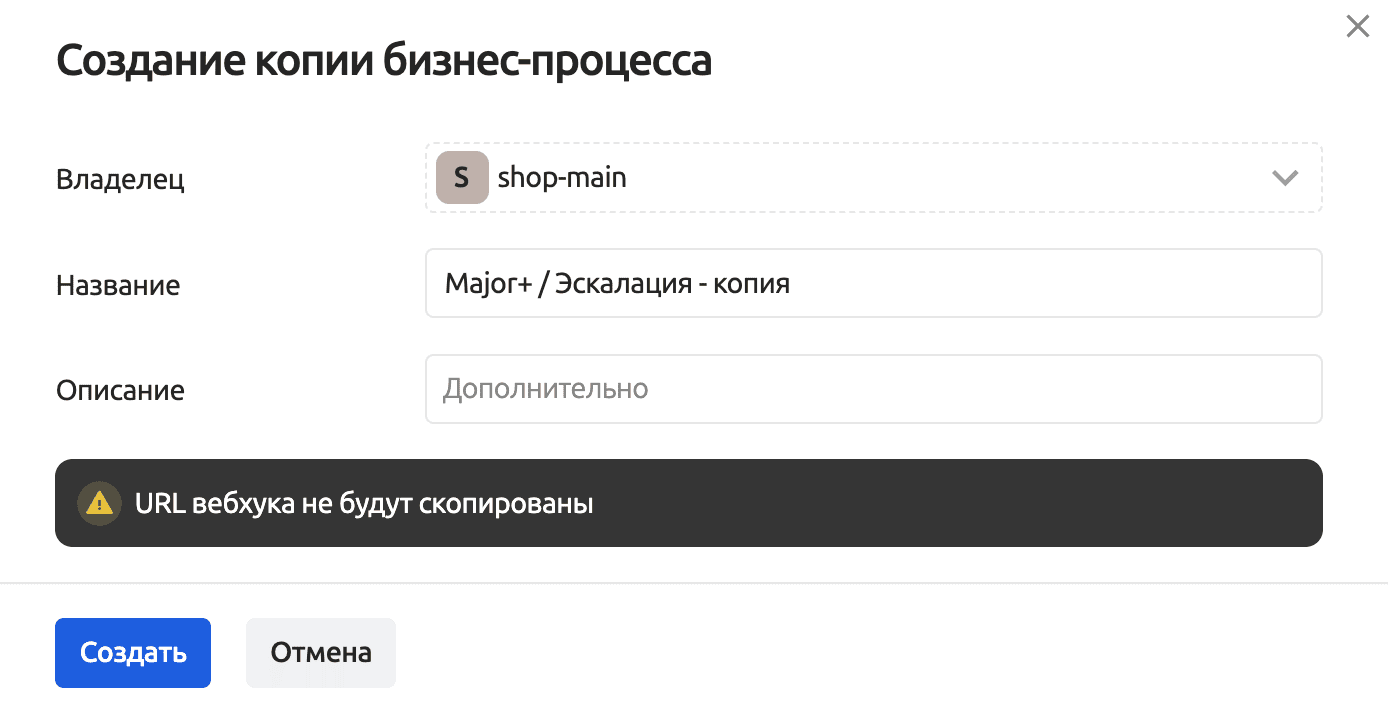Click the Название label
This screenshot has width=1388, height=718.
(118, 285)
